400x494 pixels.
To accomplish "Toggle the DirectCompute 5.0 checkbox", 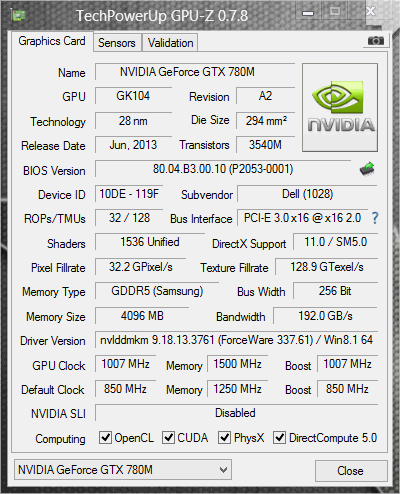I will point(279,437).
